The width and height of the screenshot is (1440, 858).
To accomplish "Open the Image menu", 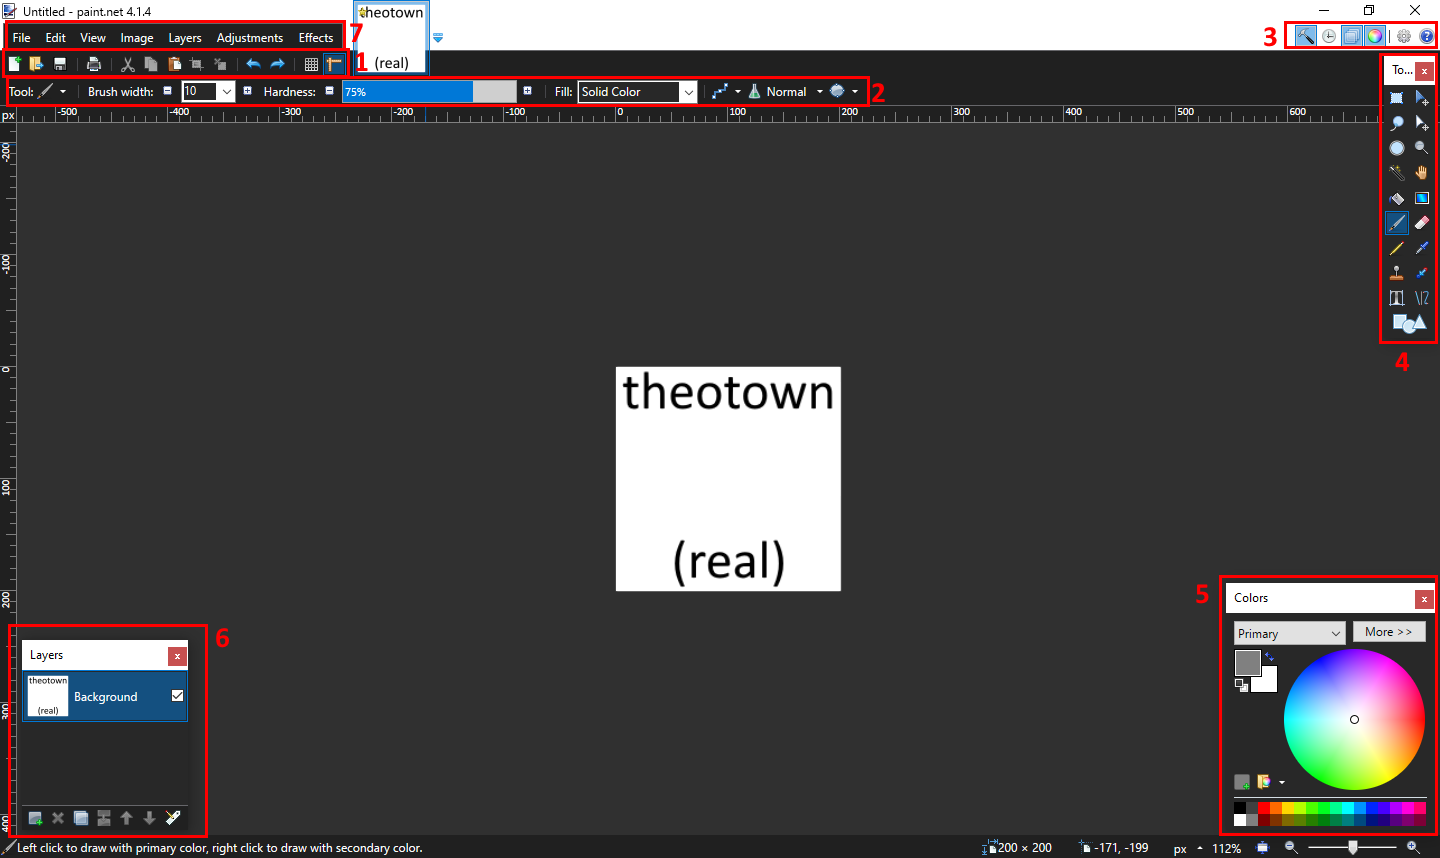I will point(137,38).
